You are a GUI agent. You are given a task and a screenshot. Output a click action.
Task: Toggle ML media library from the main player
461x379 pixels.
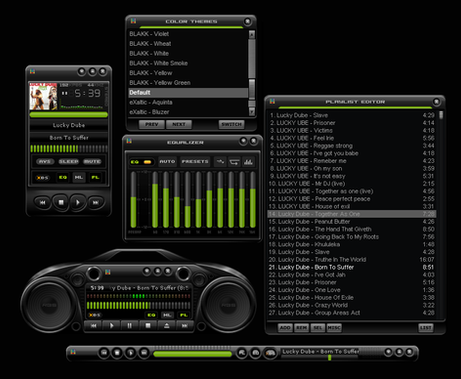pos(79,178)
